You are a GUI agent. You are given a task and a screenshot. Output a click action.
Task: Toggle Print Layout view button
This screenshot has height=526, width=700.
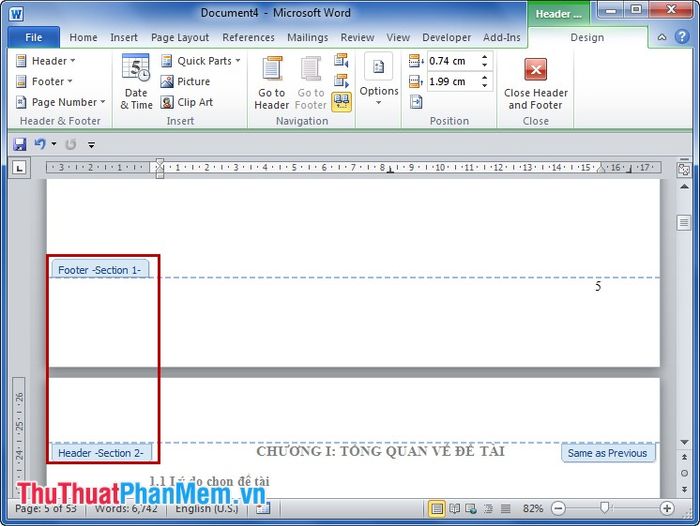[x=437, y=508]
